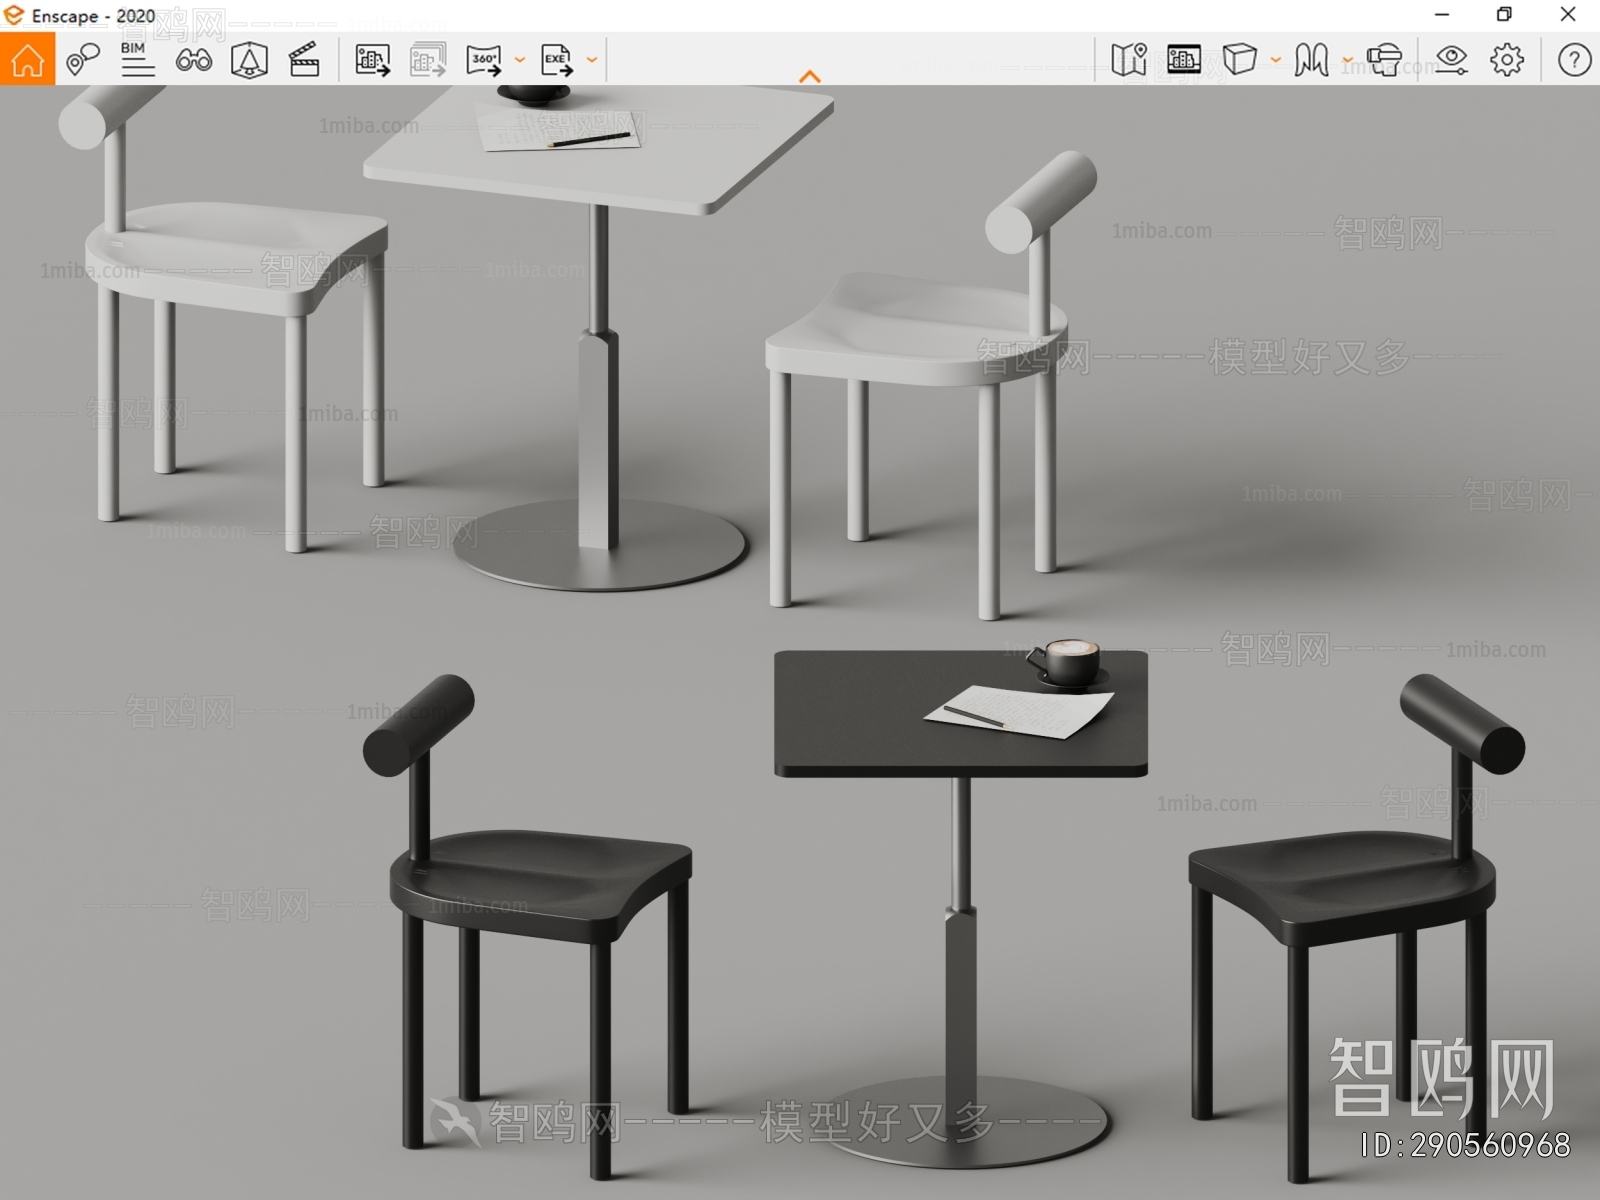Expand the 360 panorama export dropdown
Screen dimensions: 1600x1200
click(x=520, y=60)
